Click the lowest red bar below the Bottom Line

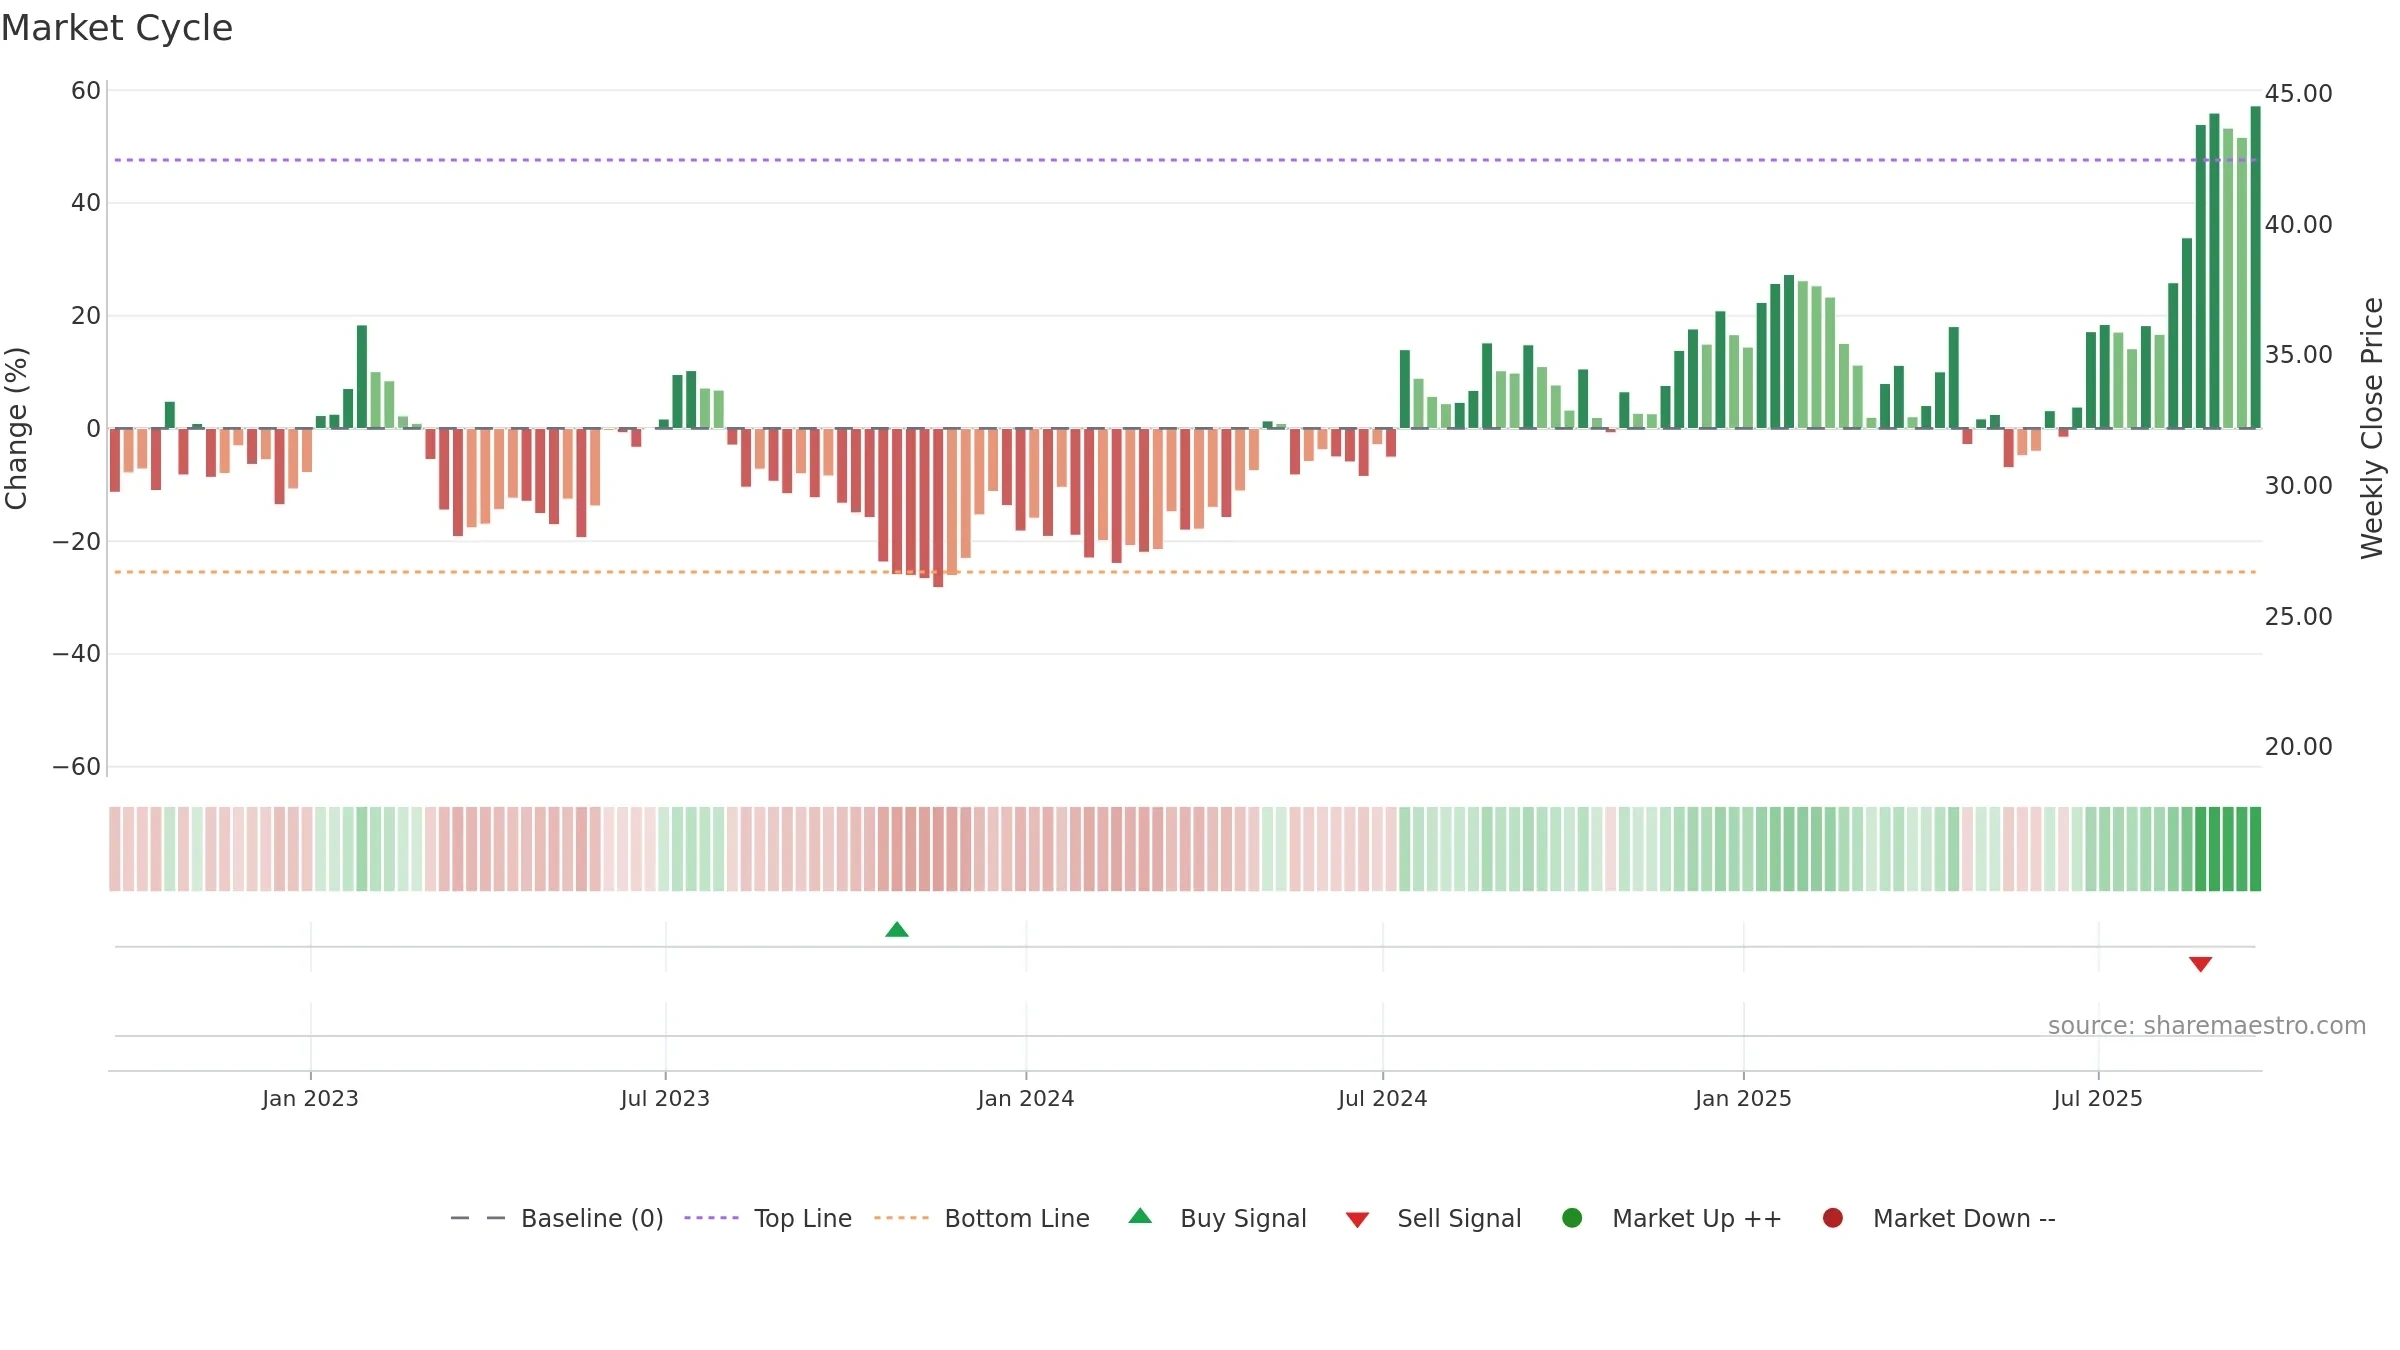point(938,508)
